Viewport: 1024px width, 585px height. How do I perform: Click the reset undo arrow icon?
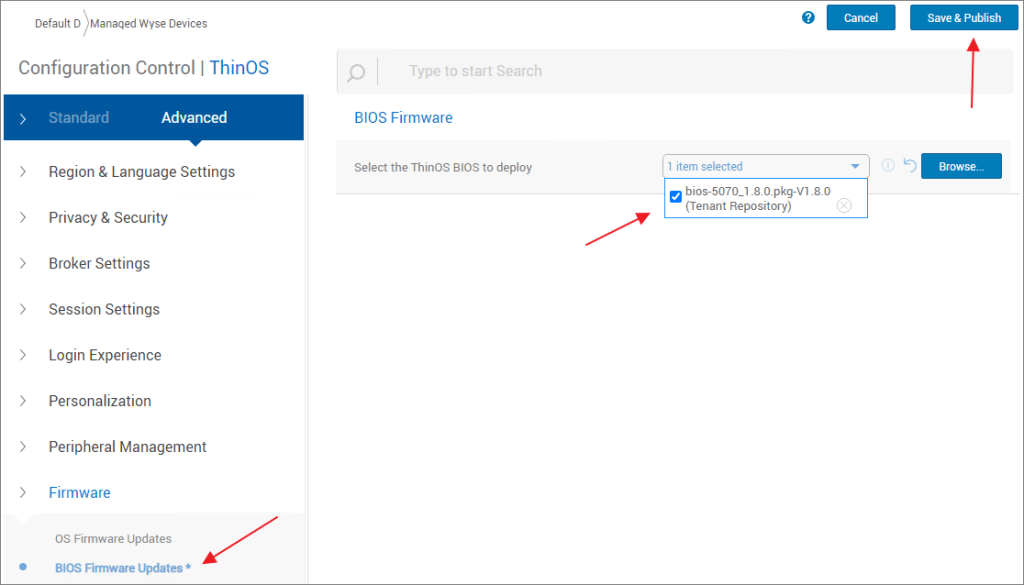pos(909,166)
